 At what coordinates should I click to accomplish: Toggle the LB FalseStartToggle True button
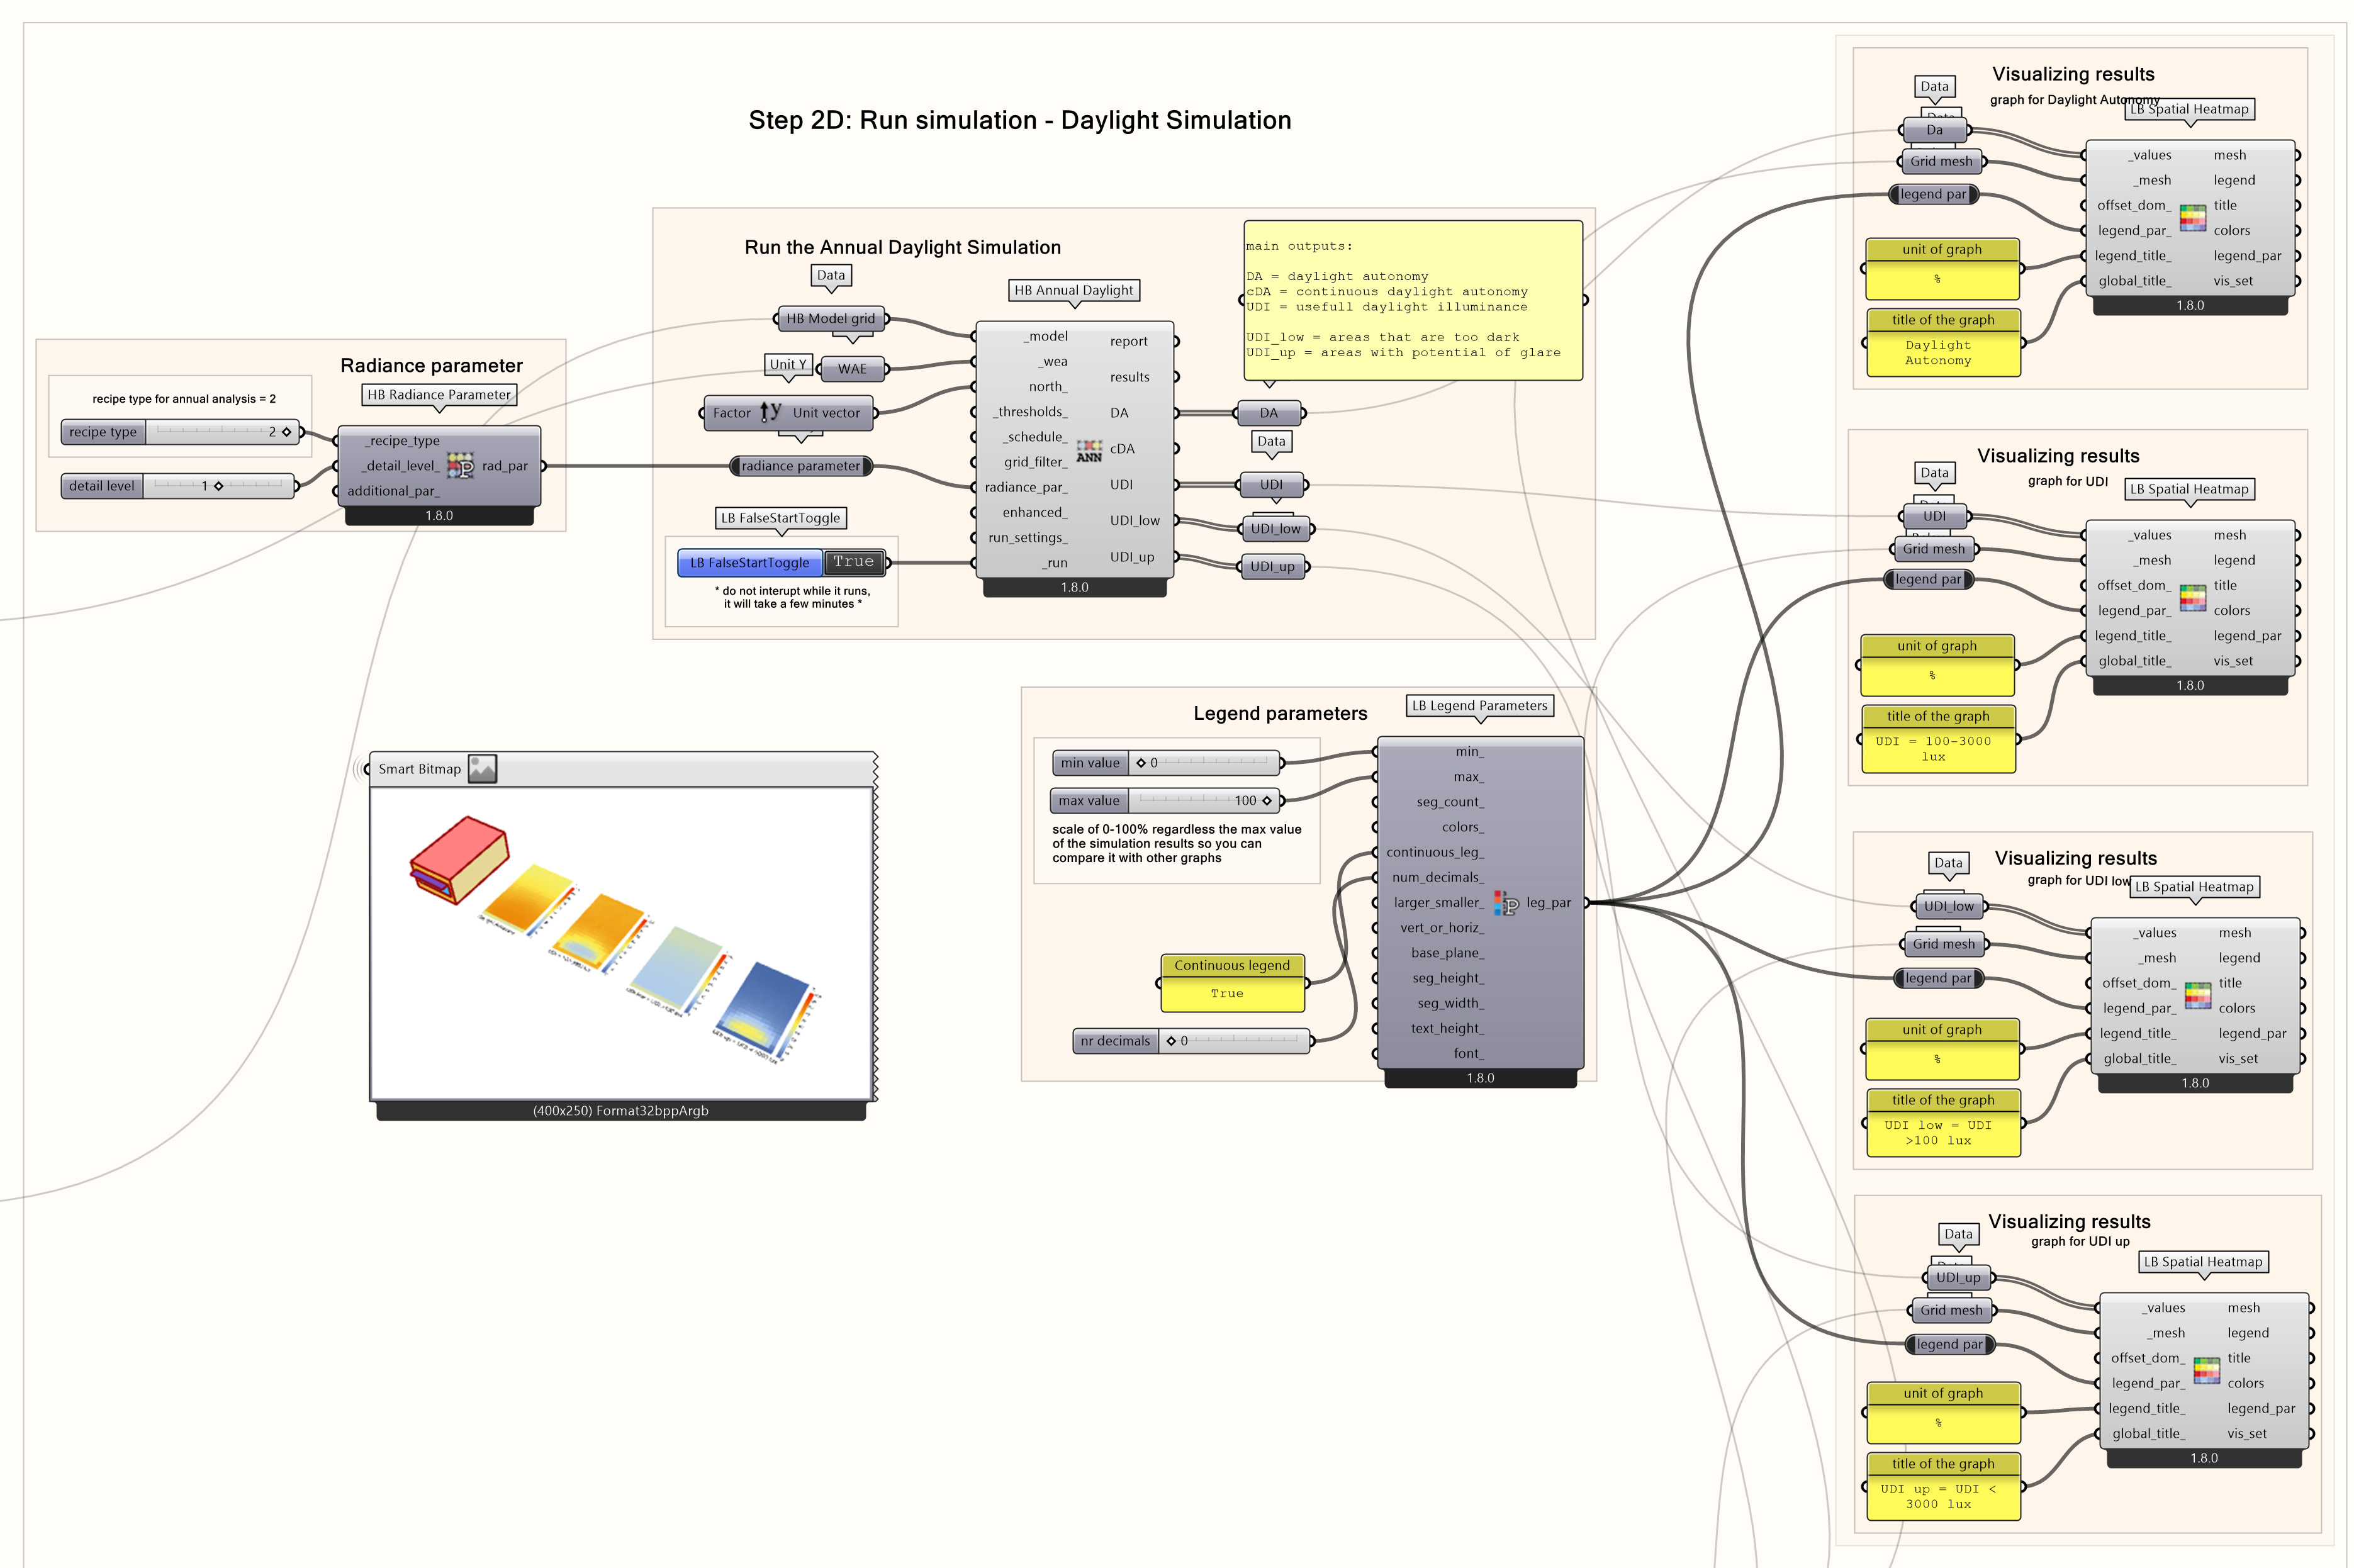[853, 562]
